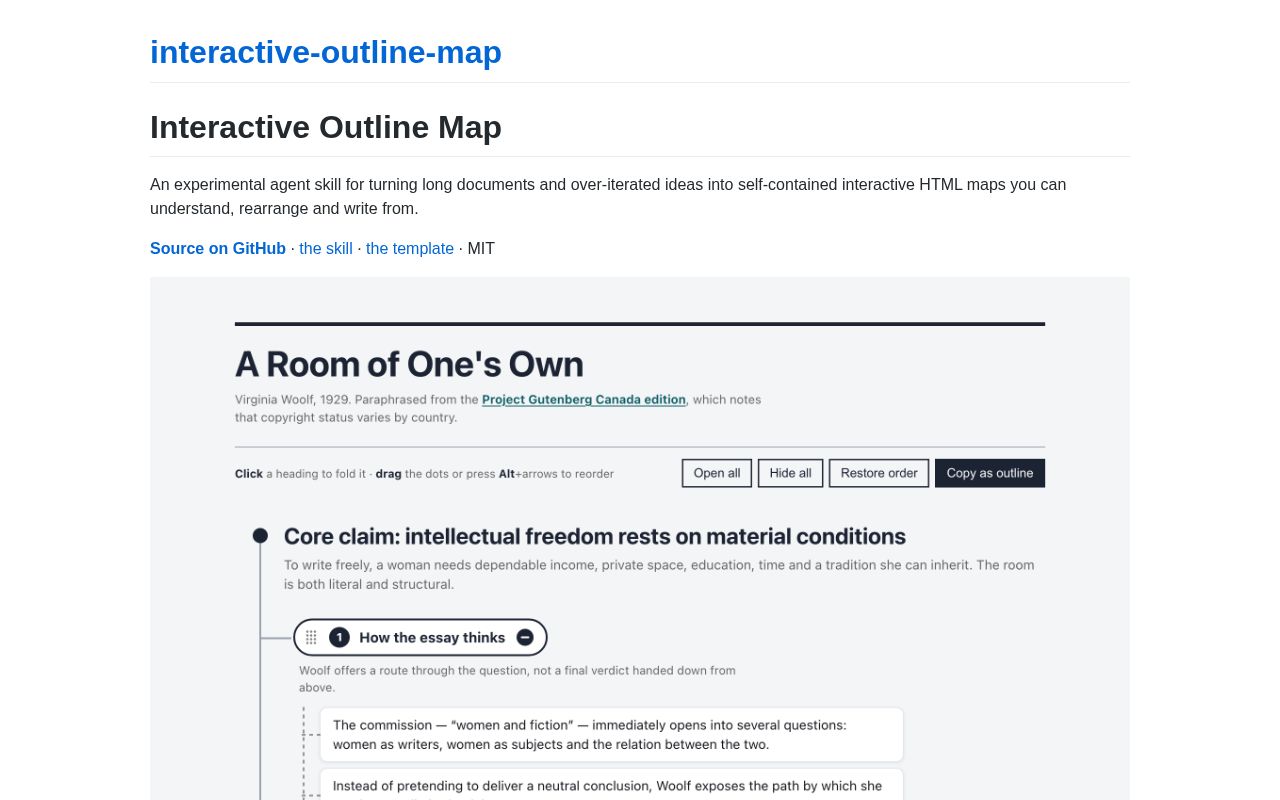Click the Copy as outline button
1280x800 pixels.
[990, 473]
